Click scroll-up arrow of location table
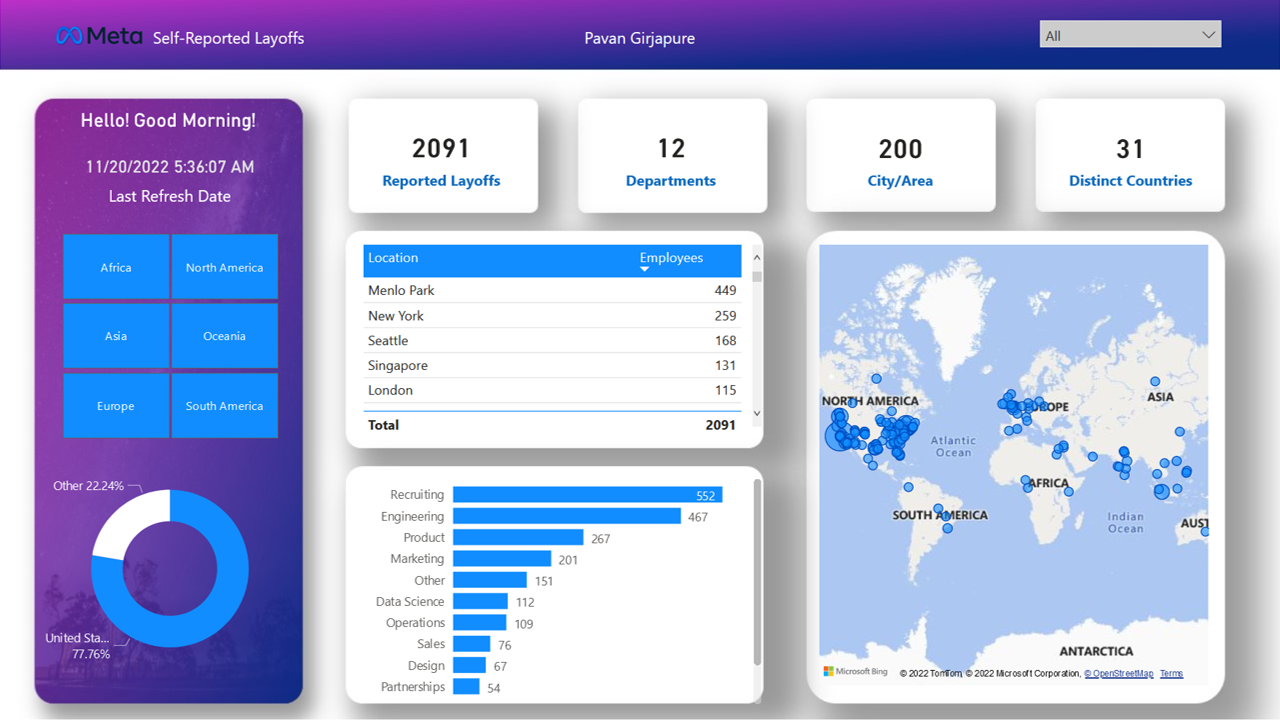This screenshot has width=1280, height=720. coord(756,258)
